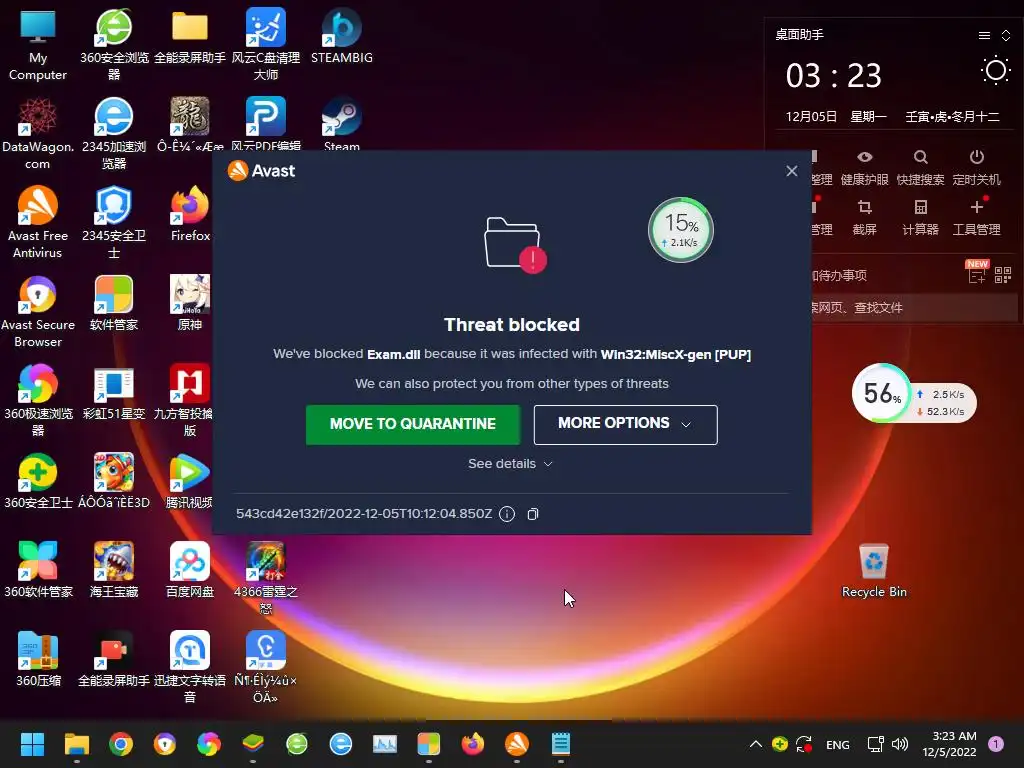The image size is (1024, 768).
Task: Open STEAMBIG desktop icon
Action: tap(342, 36)
